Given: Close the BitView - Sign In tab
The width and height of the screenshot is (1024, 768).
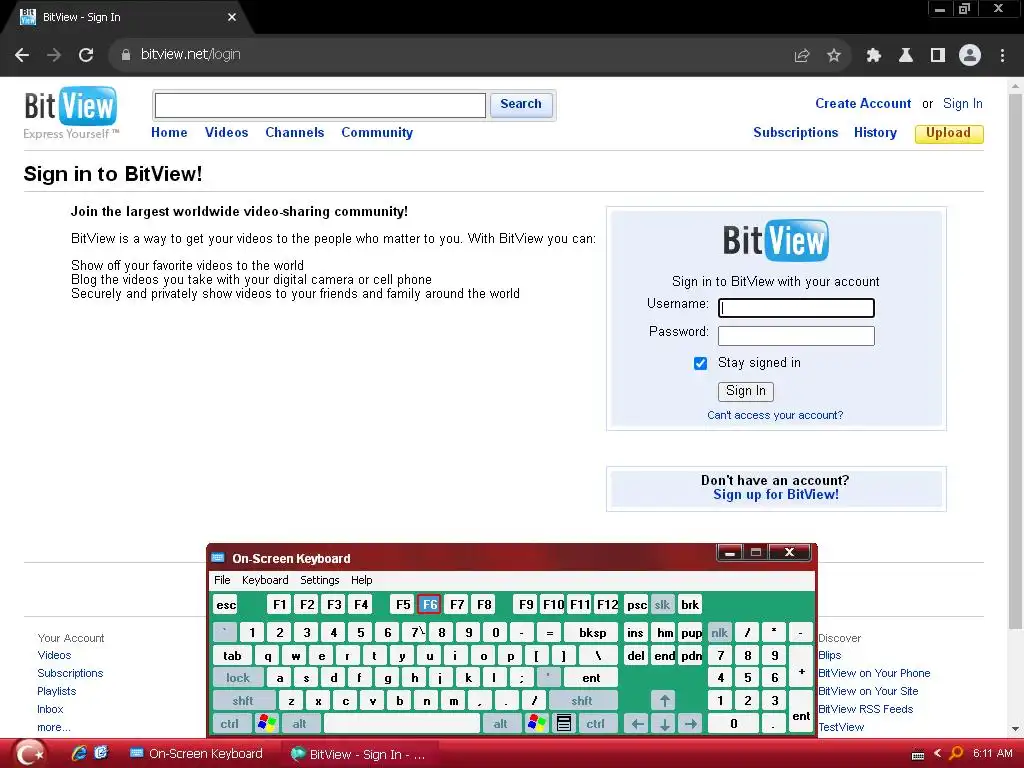Looking at the screenshot, I should tap(232, 17).
